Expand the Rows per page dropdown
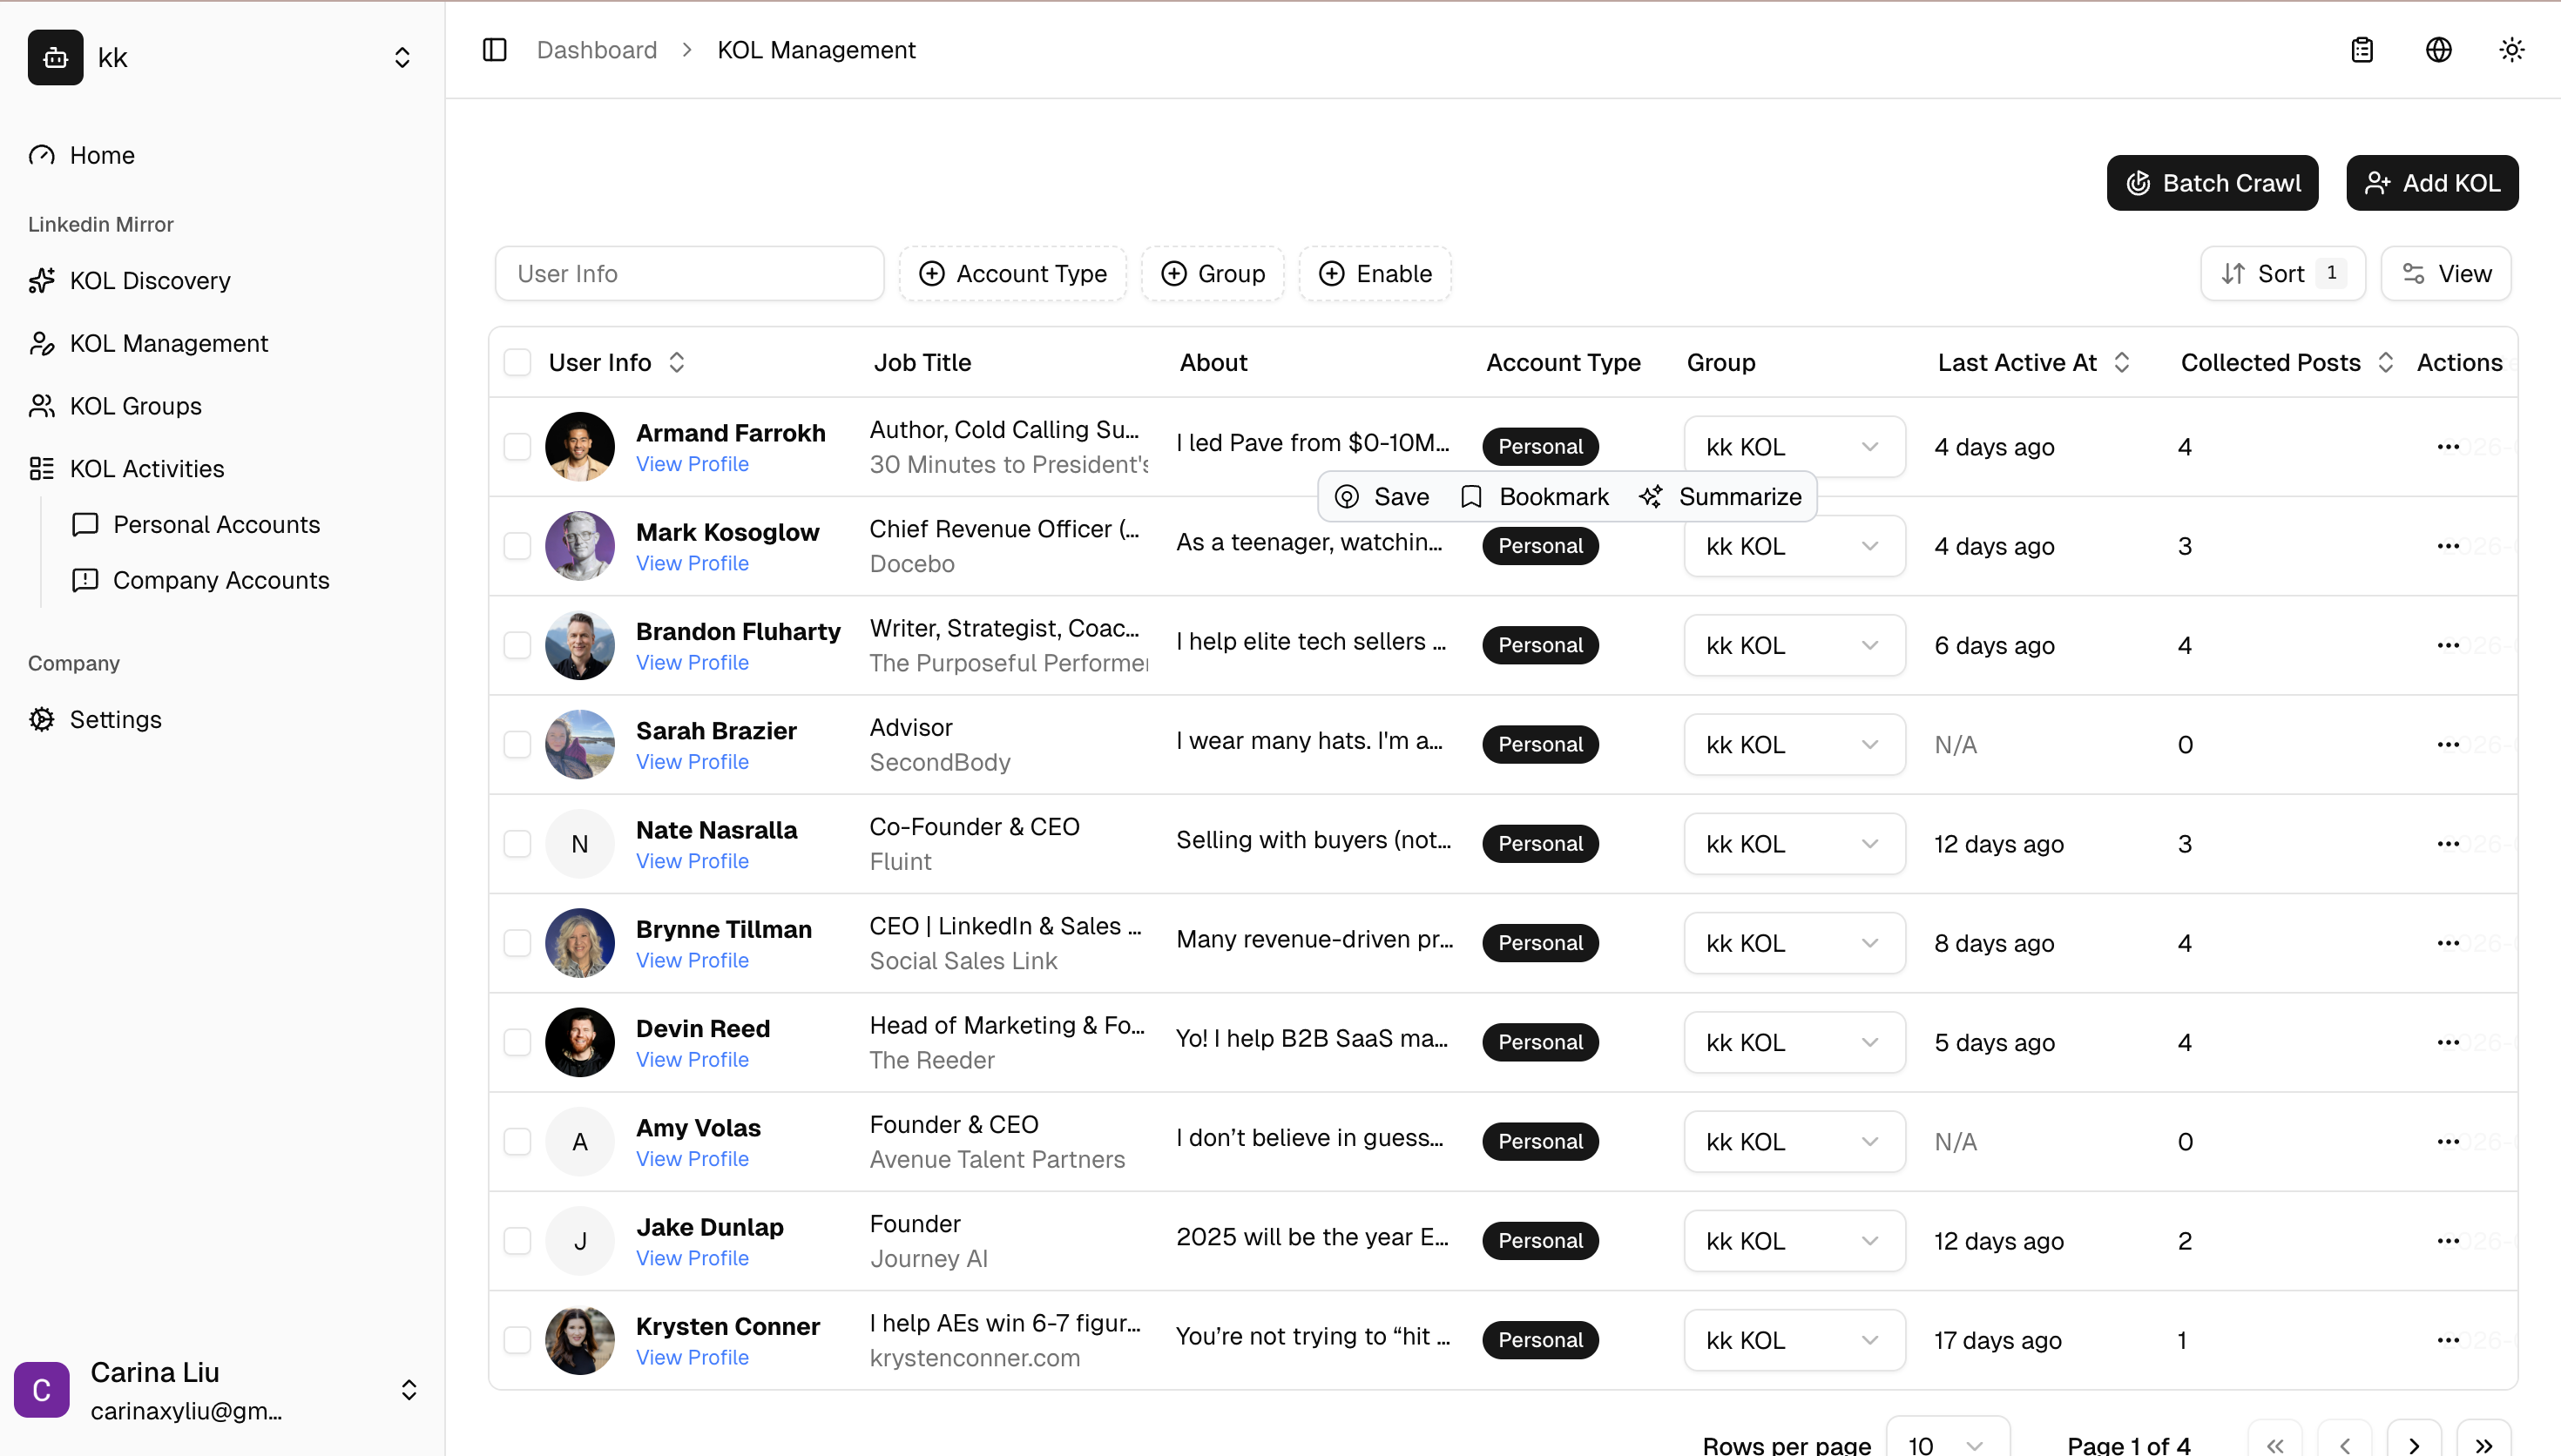This screenshot has height=1456, width=2561. point(1946,1444)
